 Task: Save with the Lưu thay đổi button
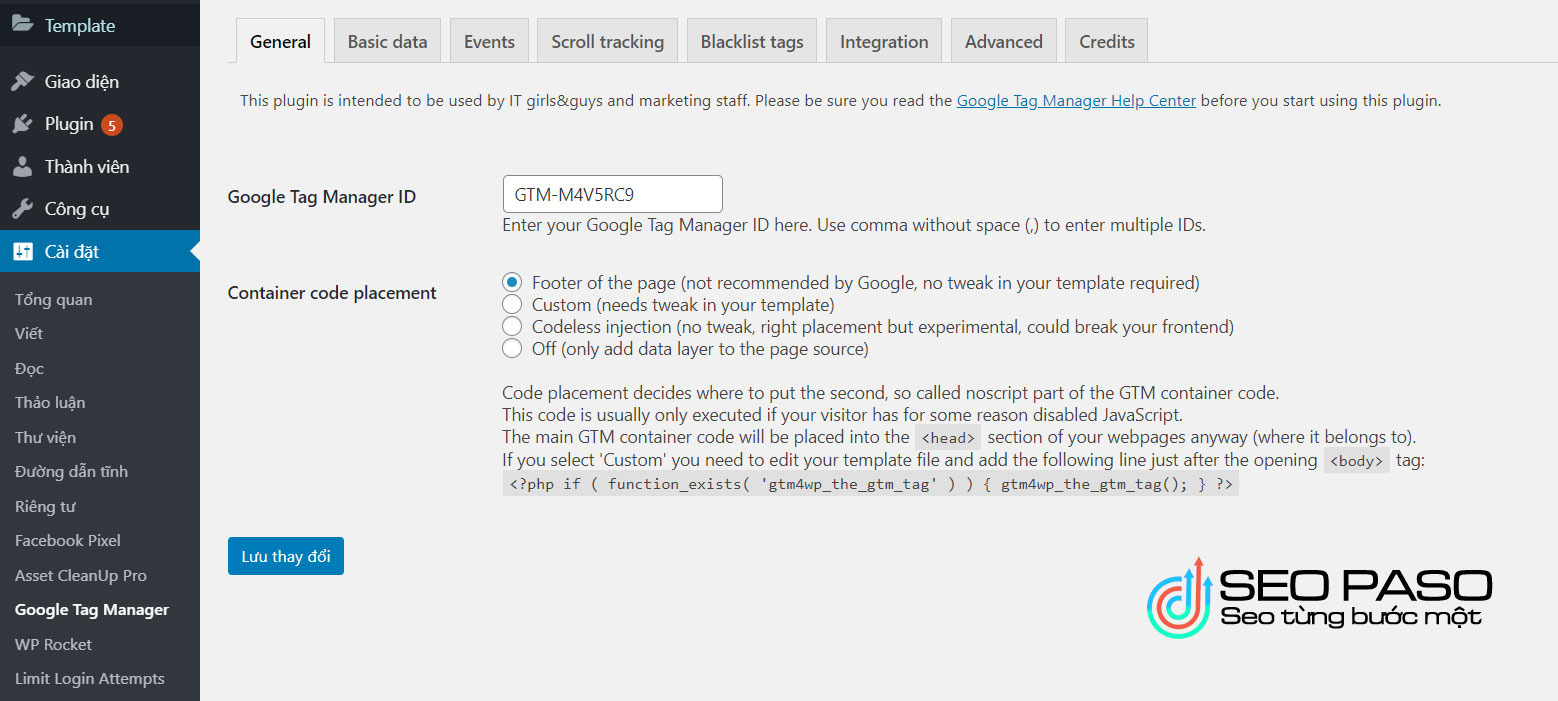pyautogui.click(x=286, y=556)
